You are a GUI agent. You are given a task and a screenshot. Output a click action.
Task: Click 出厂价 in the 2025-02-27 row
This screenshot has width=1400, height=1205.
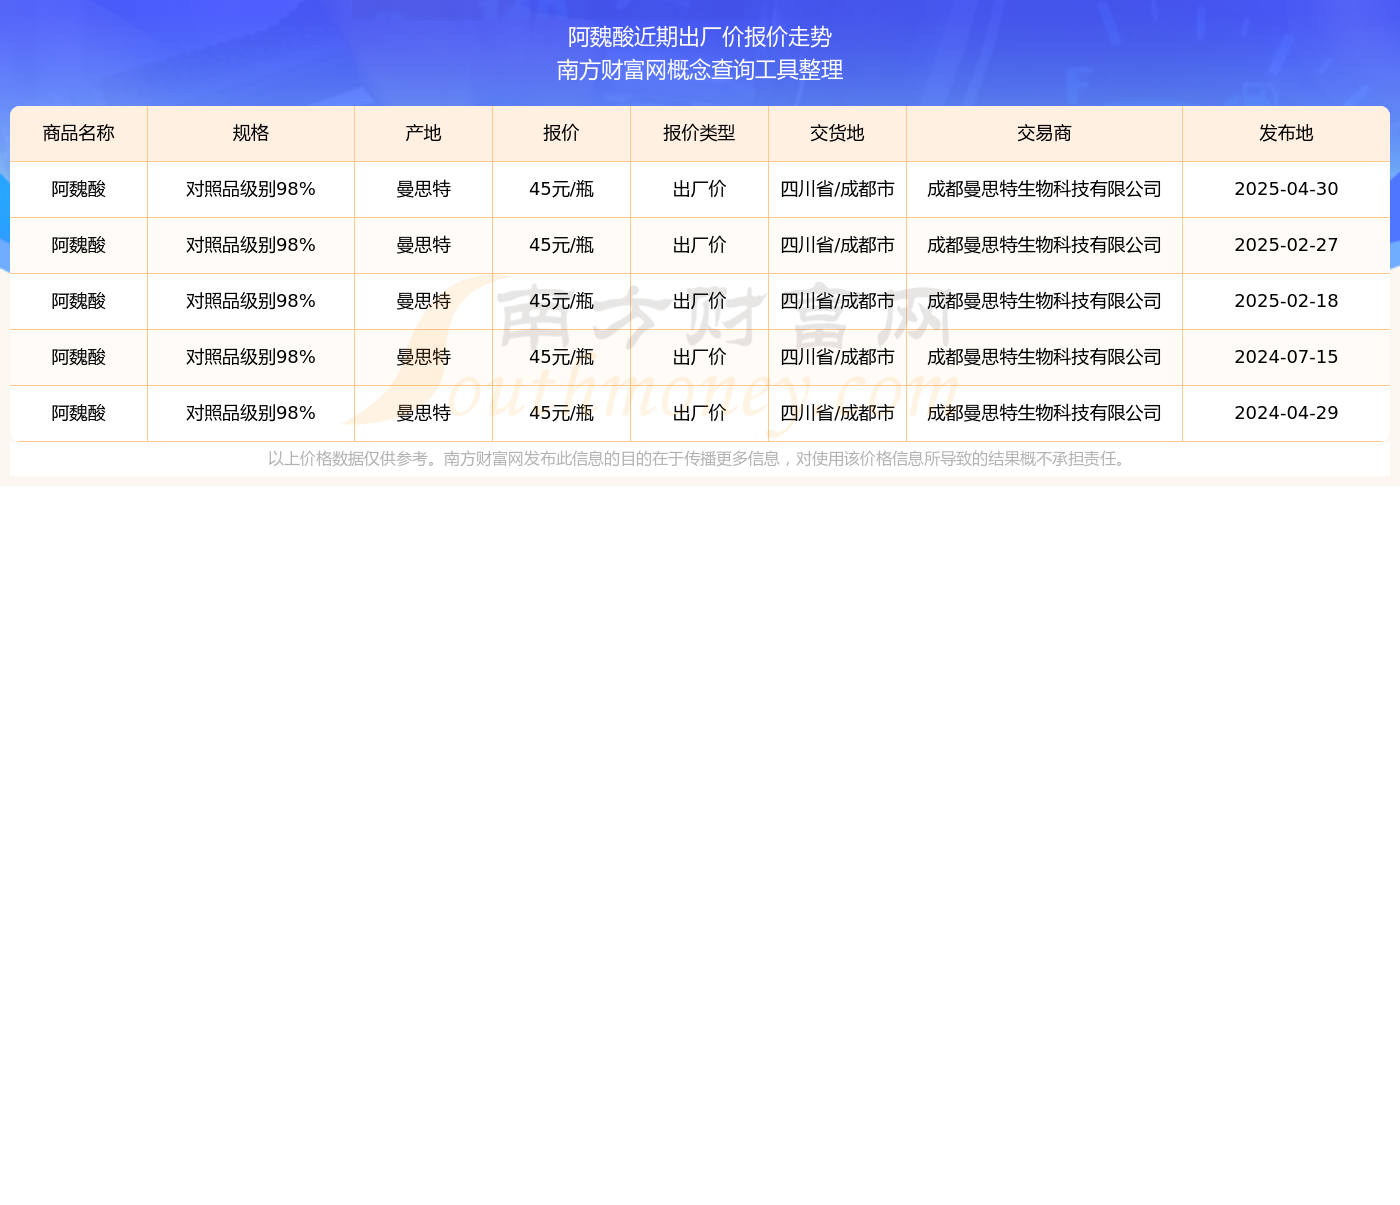coord(700,245)
